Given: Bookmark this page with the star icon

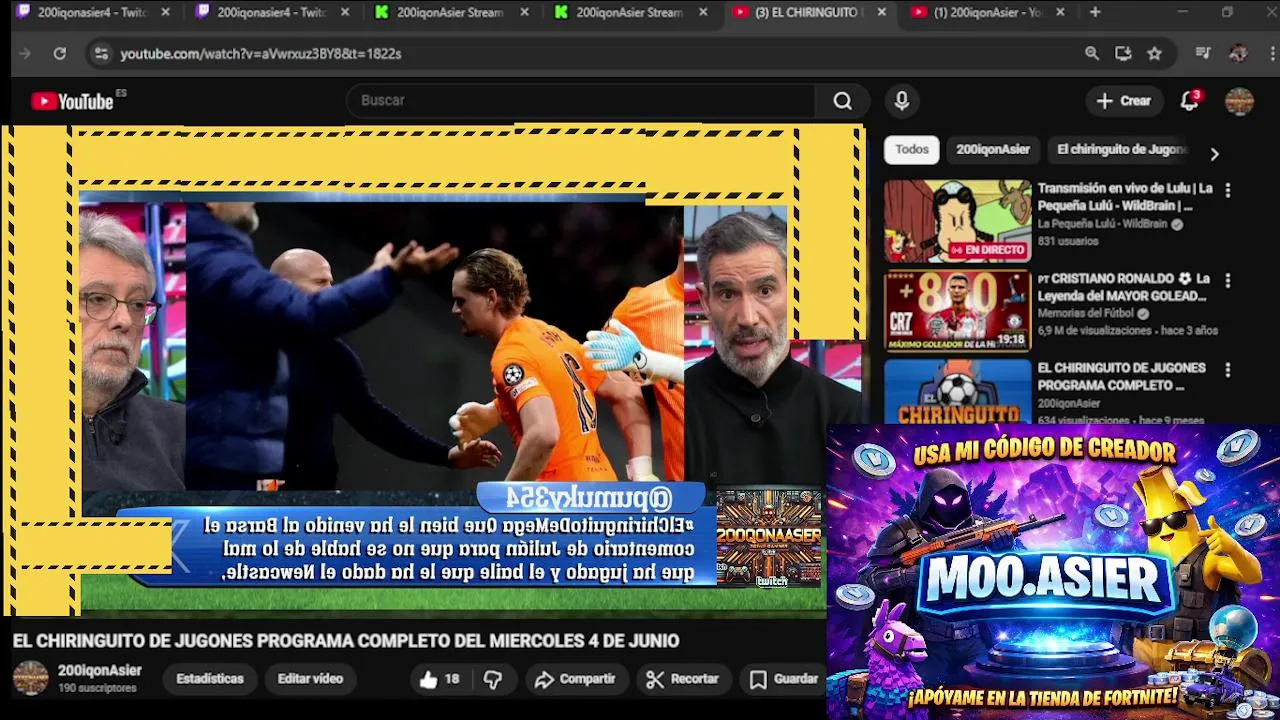Looking at the screenshot, I should (1154, 54).
